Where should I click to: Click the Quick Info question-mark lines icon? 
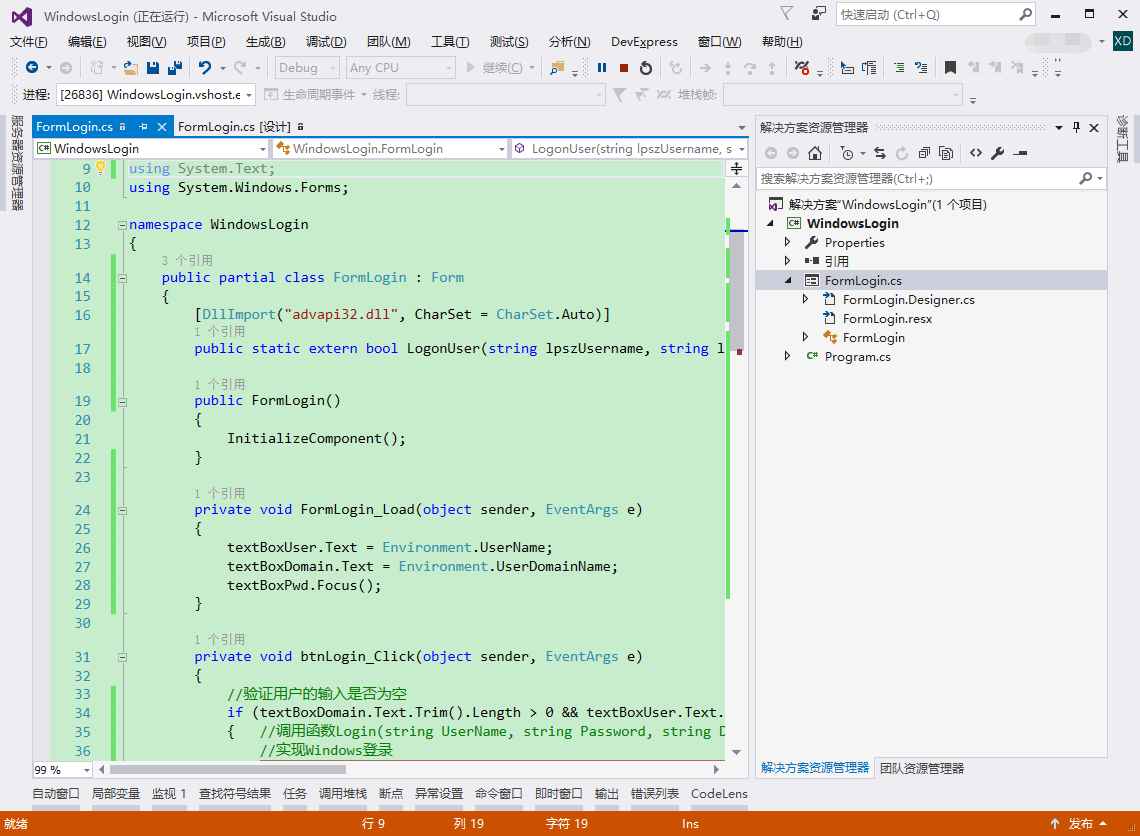point(921,68)
